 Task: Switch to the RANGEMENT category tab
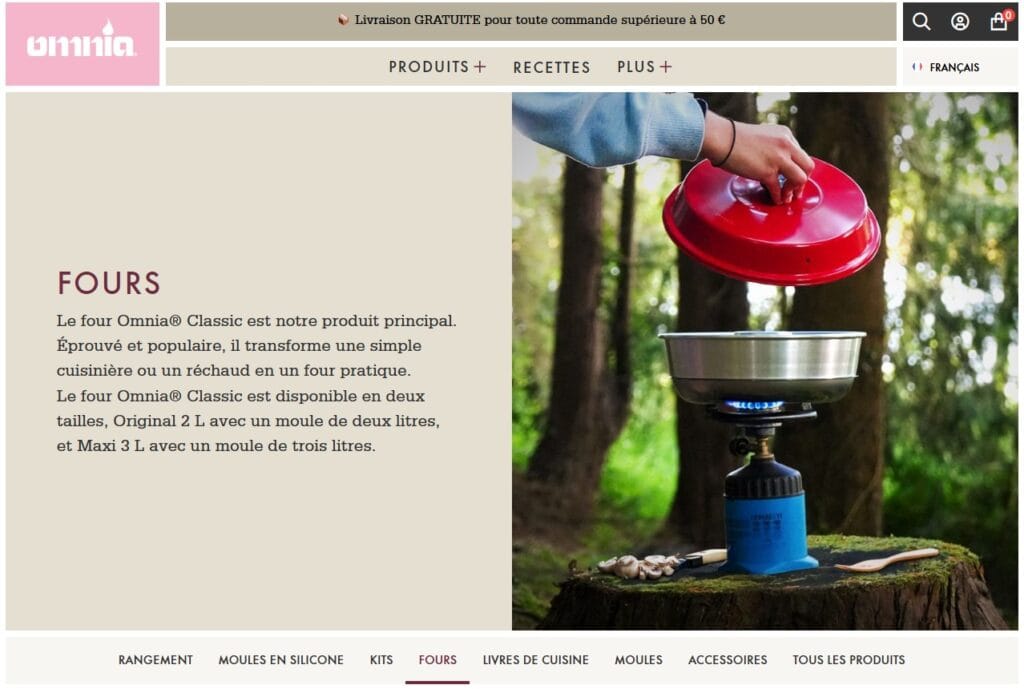pos(155,660)
